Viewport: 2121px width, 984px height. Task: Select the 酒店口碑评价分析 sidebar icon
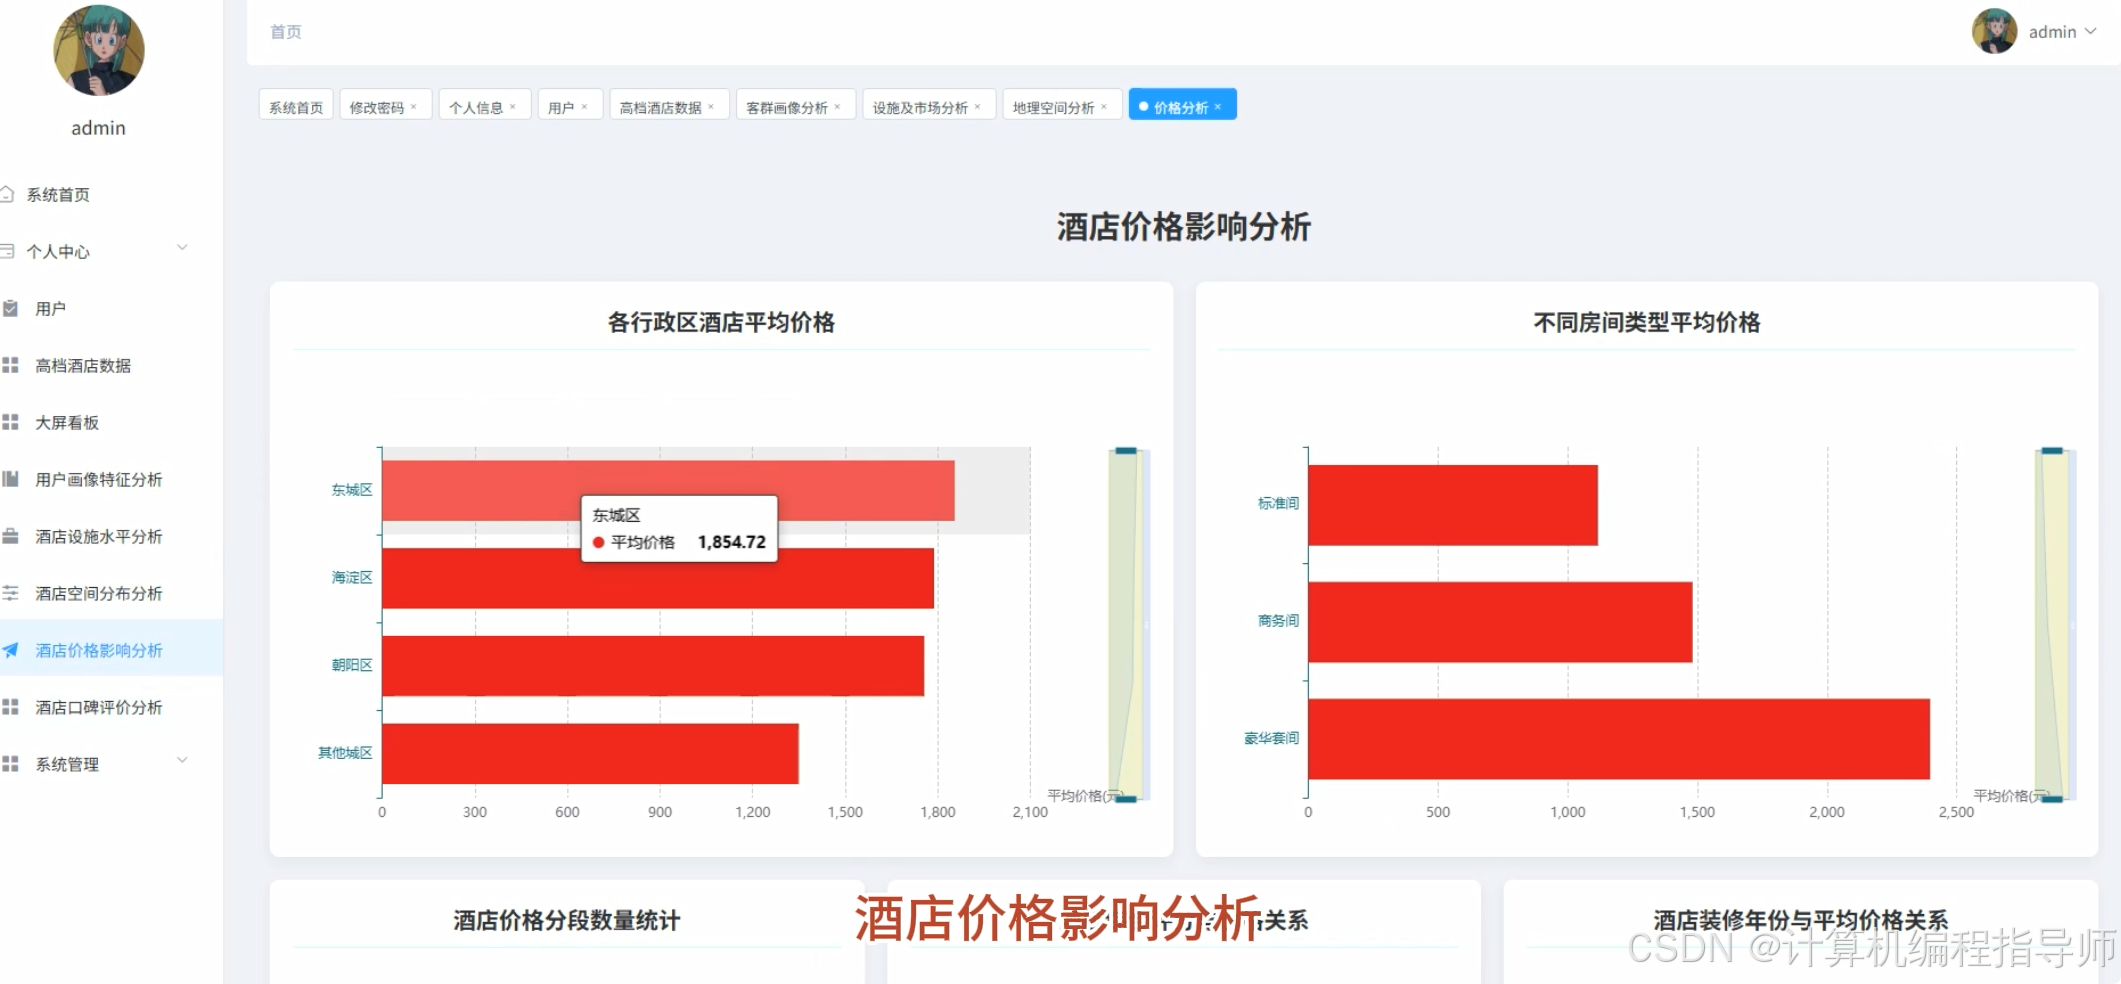pos(12,707)
